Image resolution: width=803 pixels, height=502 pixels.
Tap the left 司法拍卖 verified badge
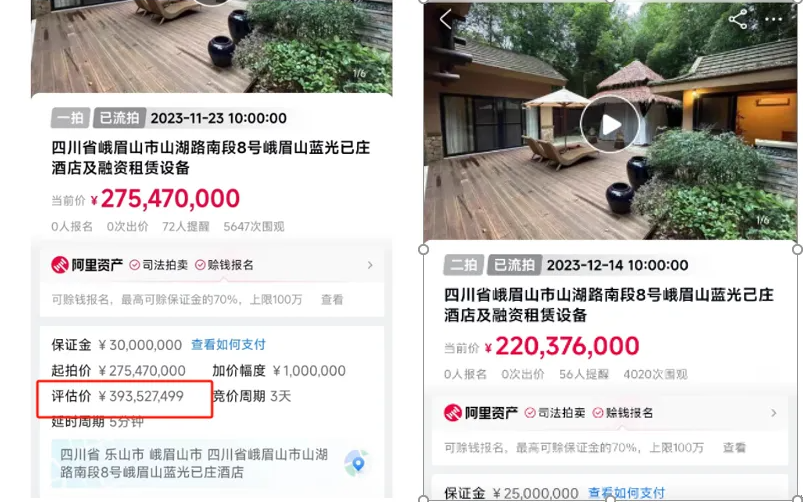[x=159, y=265]
